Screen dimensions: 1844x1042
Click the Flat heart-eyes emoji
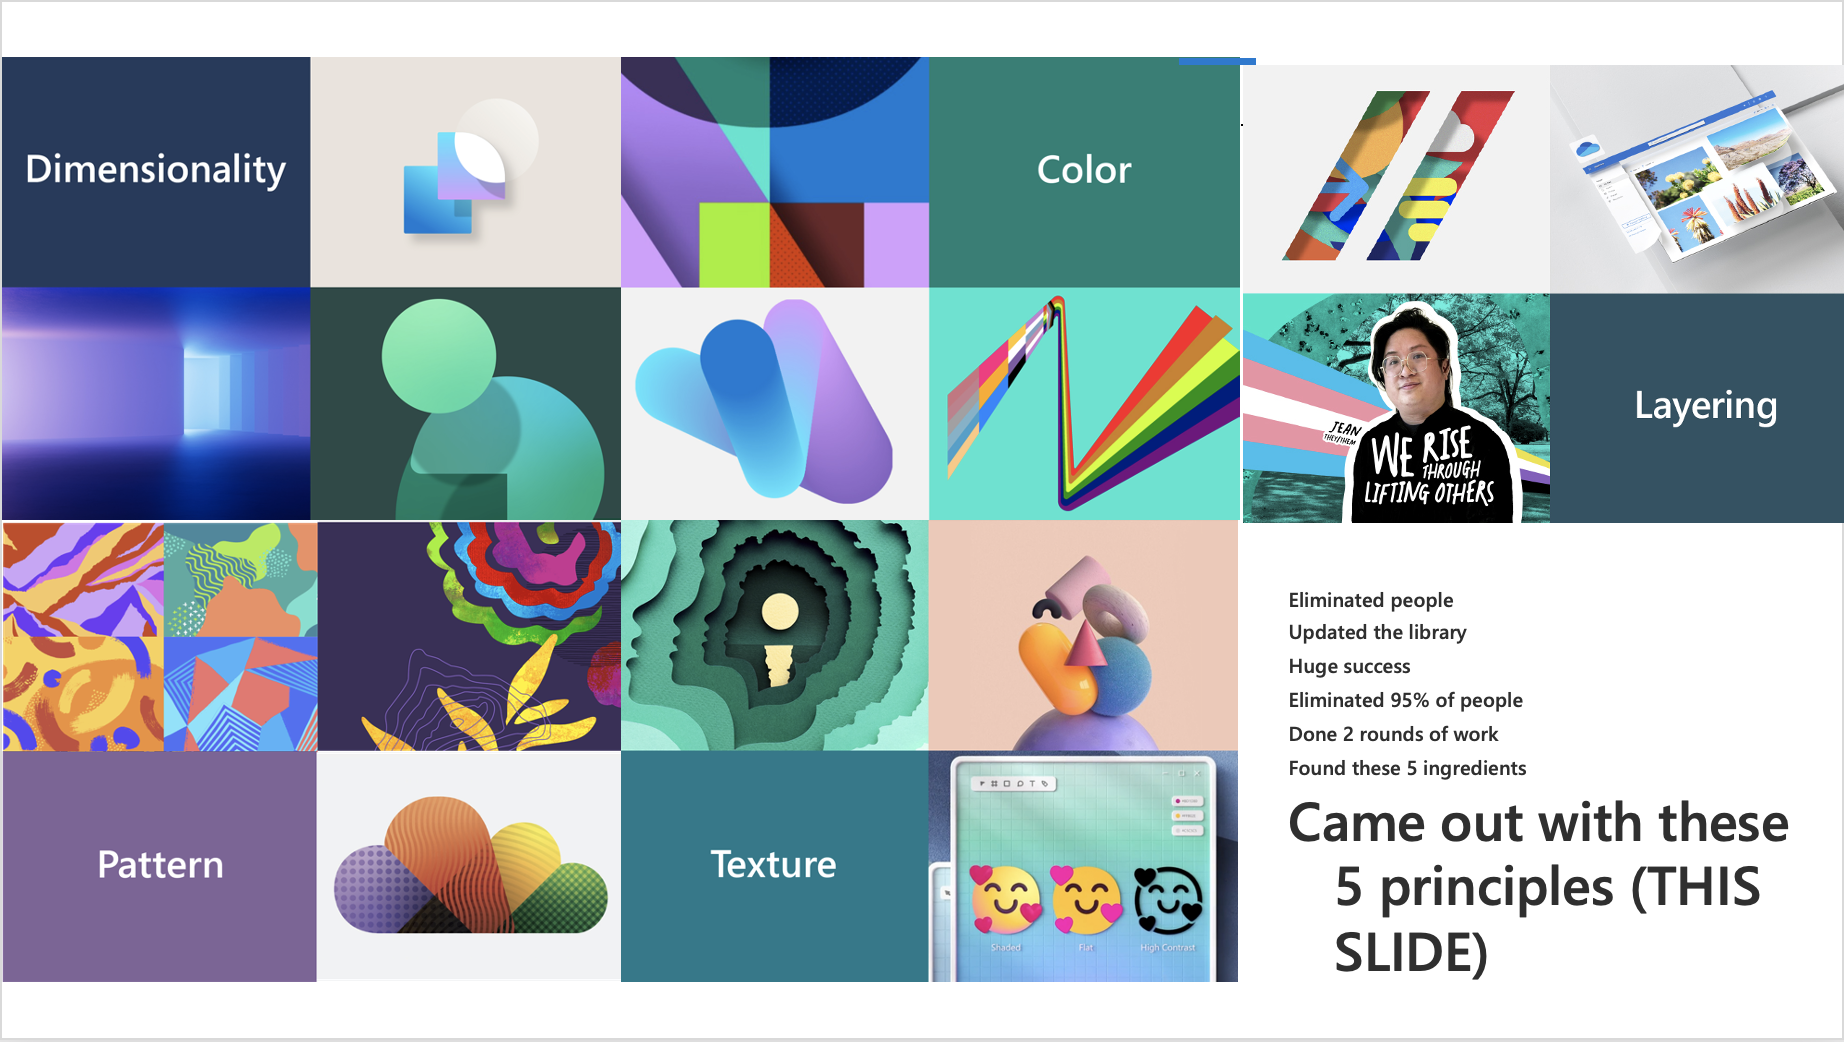tap(1086, 899)
